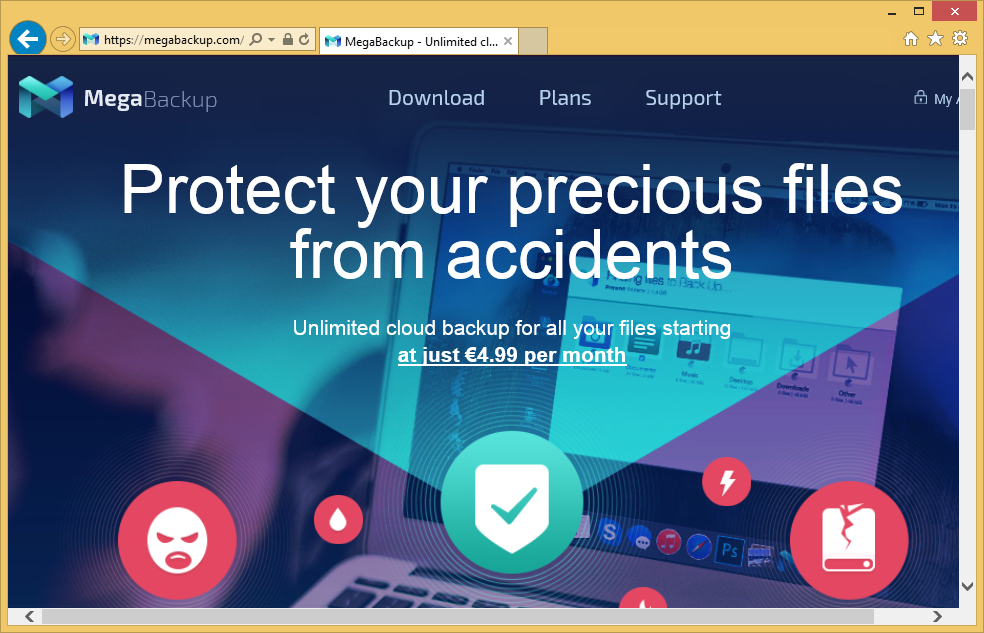Click the browser back arrow button
984x633 pixels.
(28, 39)
